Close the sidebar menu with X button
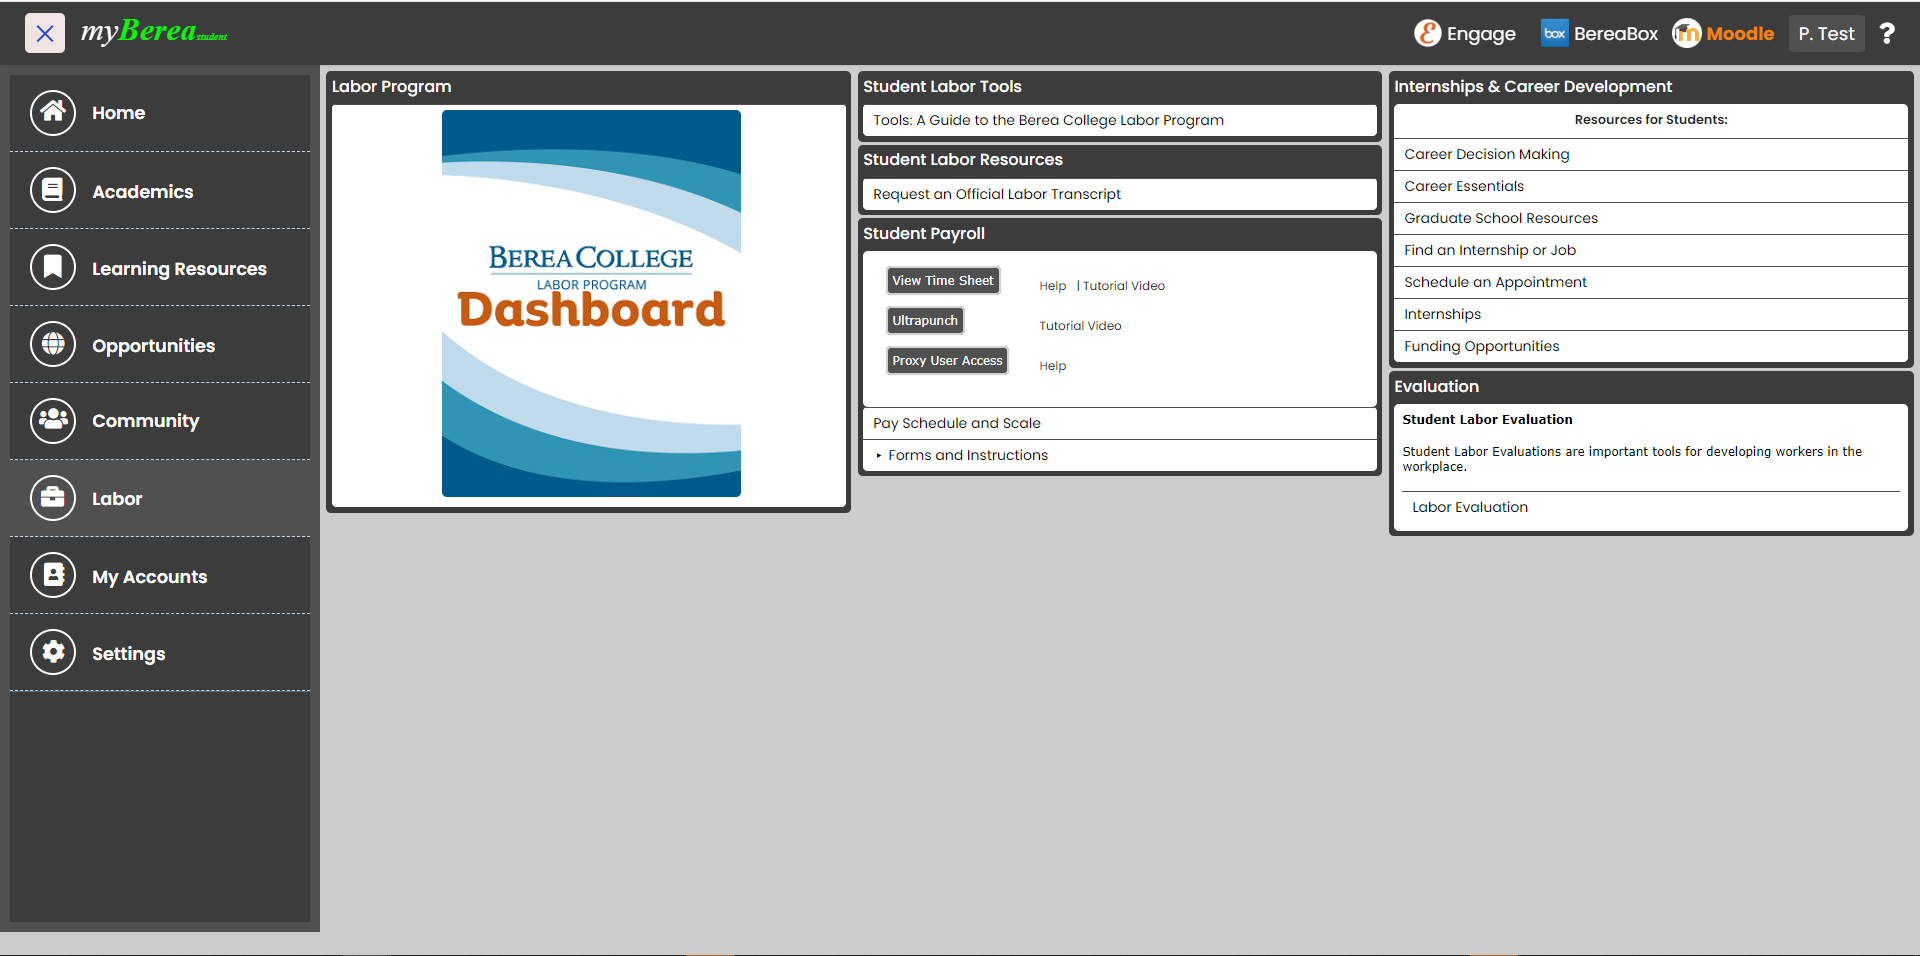The image size is (1920, 956). coord(45,34)
